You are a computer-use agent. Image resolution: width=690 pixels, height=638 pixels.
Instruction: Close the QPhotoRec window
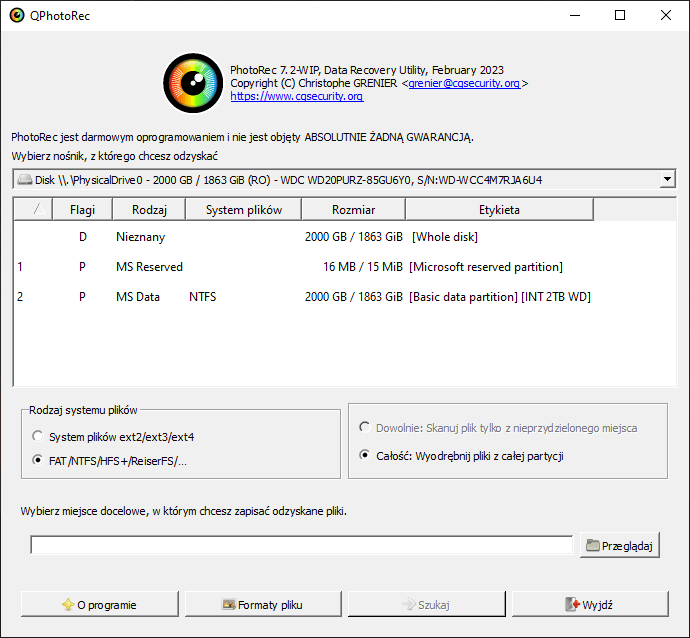666,15
